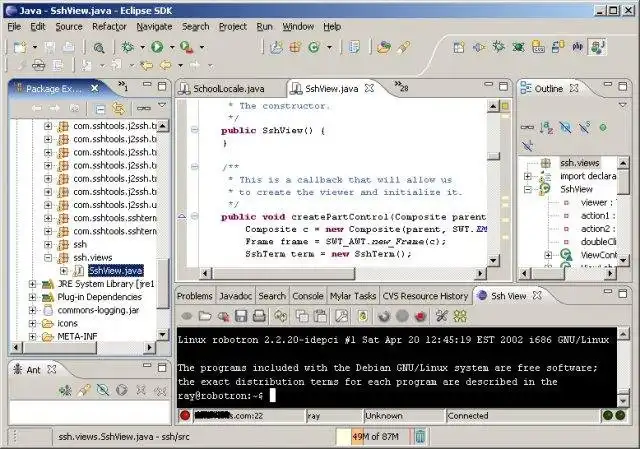Click the green Run button in toolbar
The width and height of the screenshot is (640, 449).
[x=156, y=47]
